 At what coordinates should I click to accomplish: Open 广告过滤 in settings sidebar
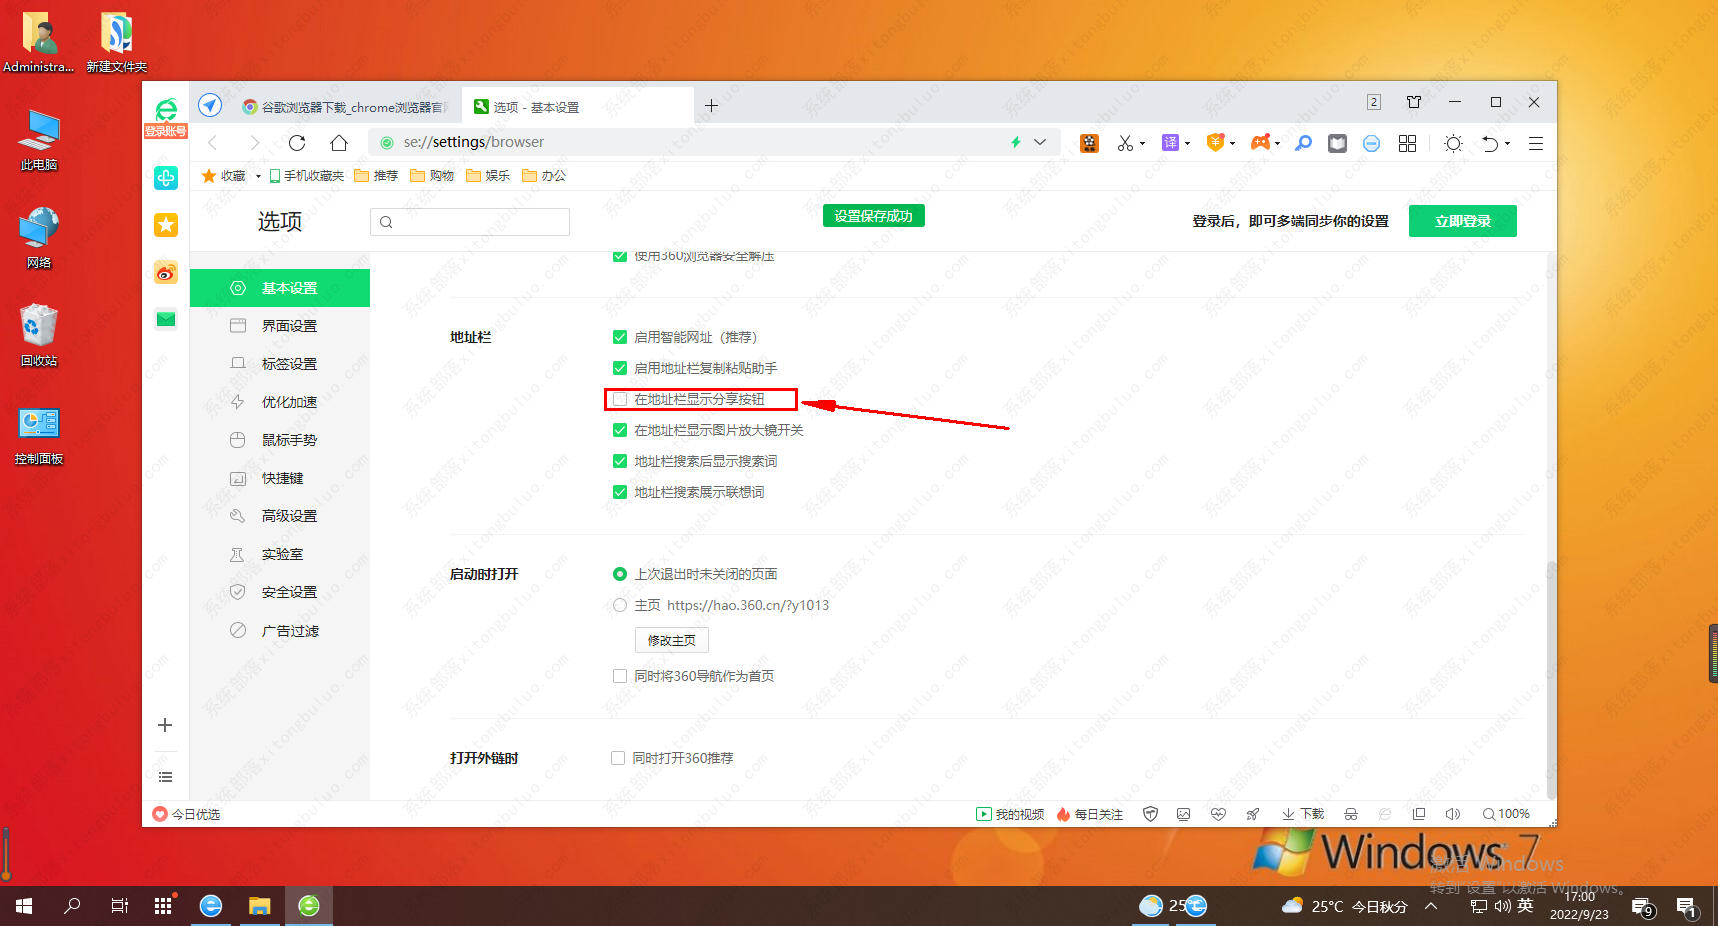coord(280,631)
